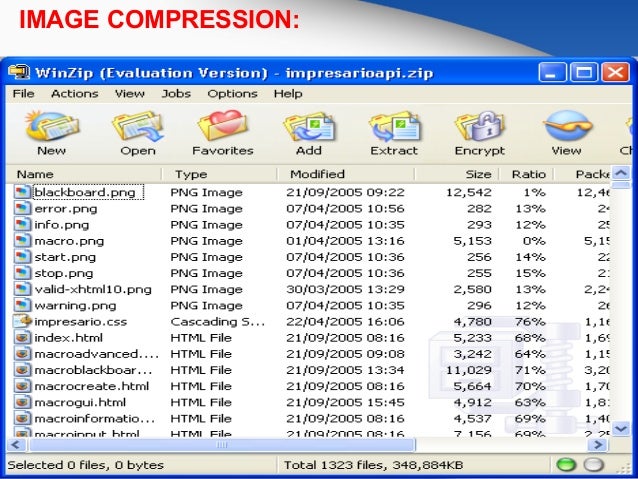638x479 pixels.
Task: Open the Help menu
Action: [x=288, y=94]
